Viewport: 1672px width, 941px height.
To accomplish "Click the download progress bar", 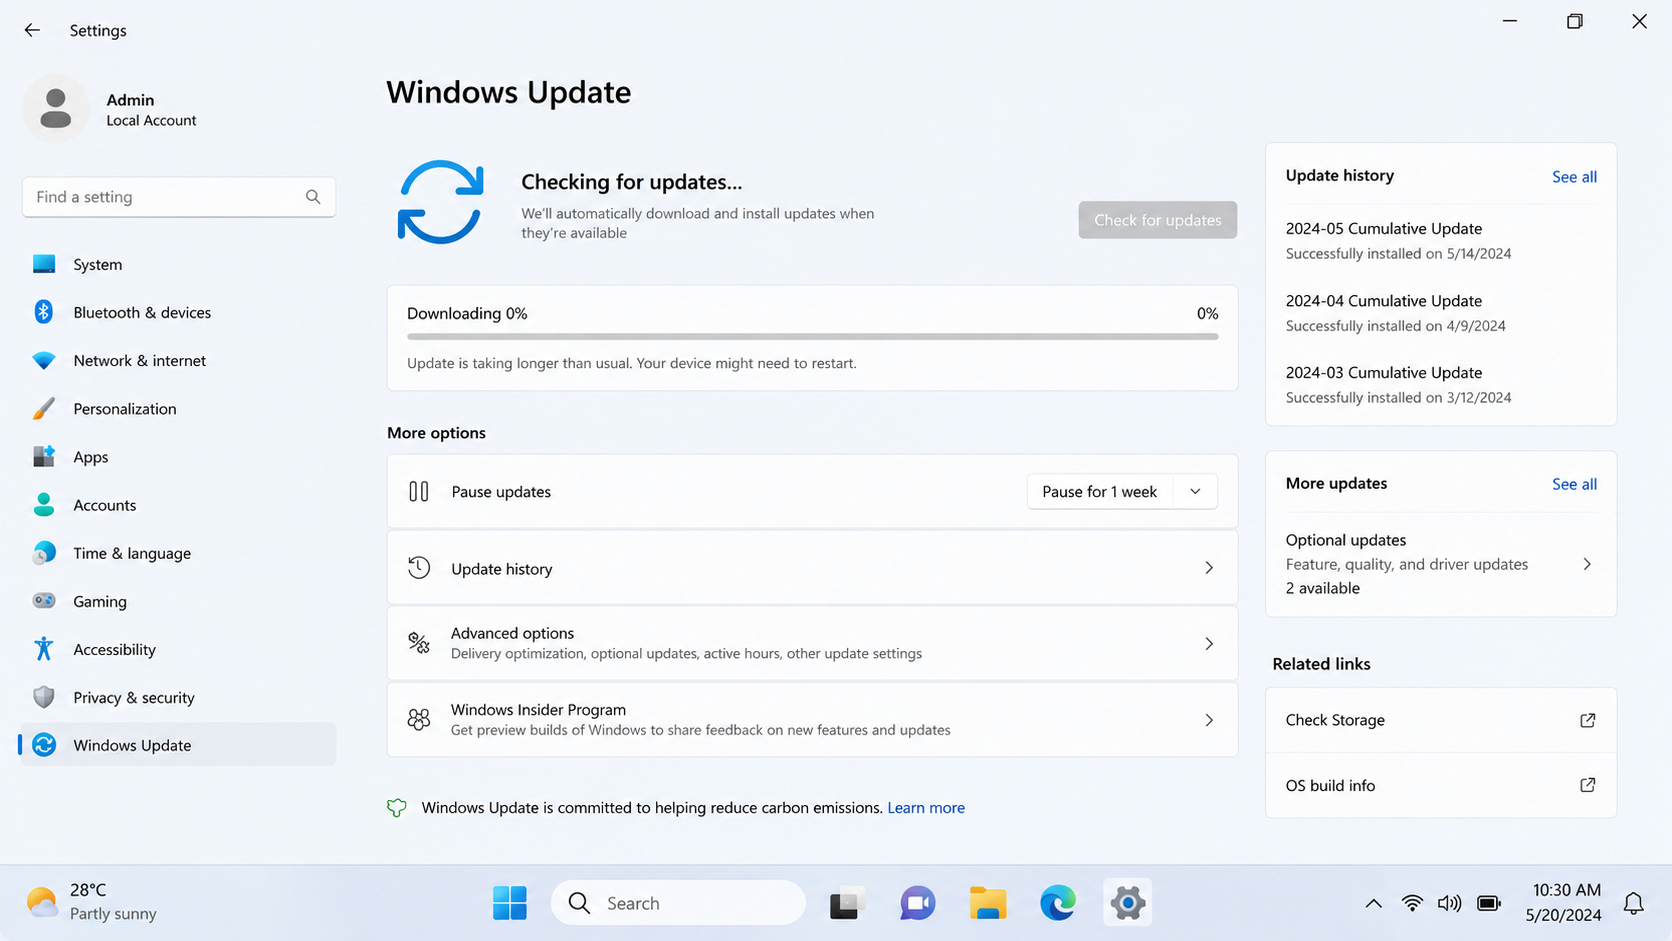I will [x=812, y=337].
